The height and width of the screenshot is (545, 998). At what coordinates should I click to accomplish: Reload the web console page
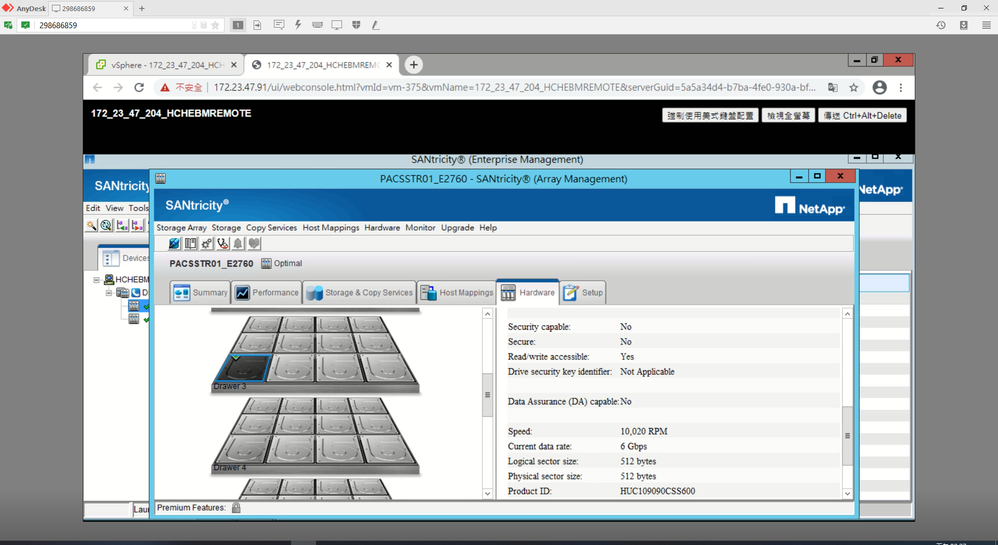coord(139,88)
